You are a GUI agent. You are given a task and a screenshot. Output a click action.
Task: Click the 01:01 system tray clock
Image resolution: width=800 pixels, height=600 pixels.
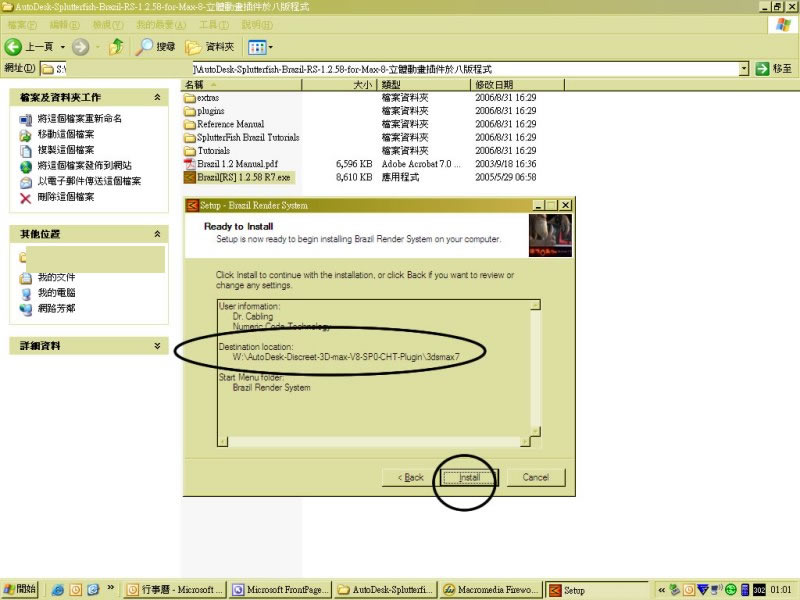point(781,590)
